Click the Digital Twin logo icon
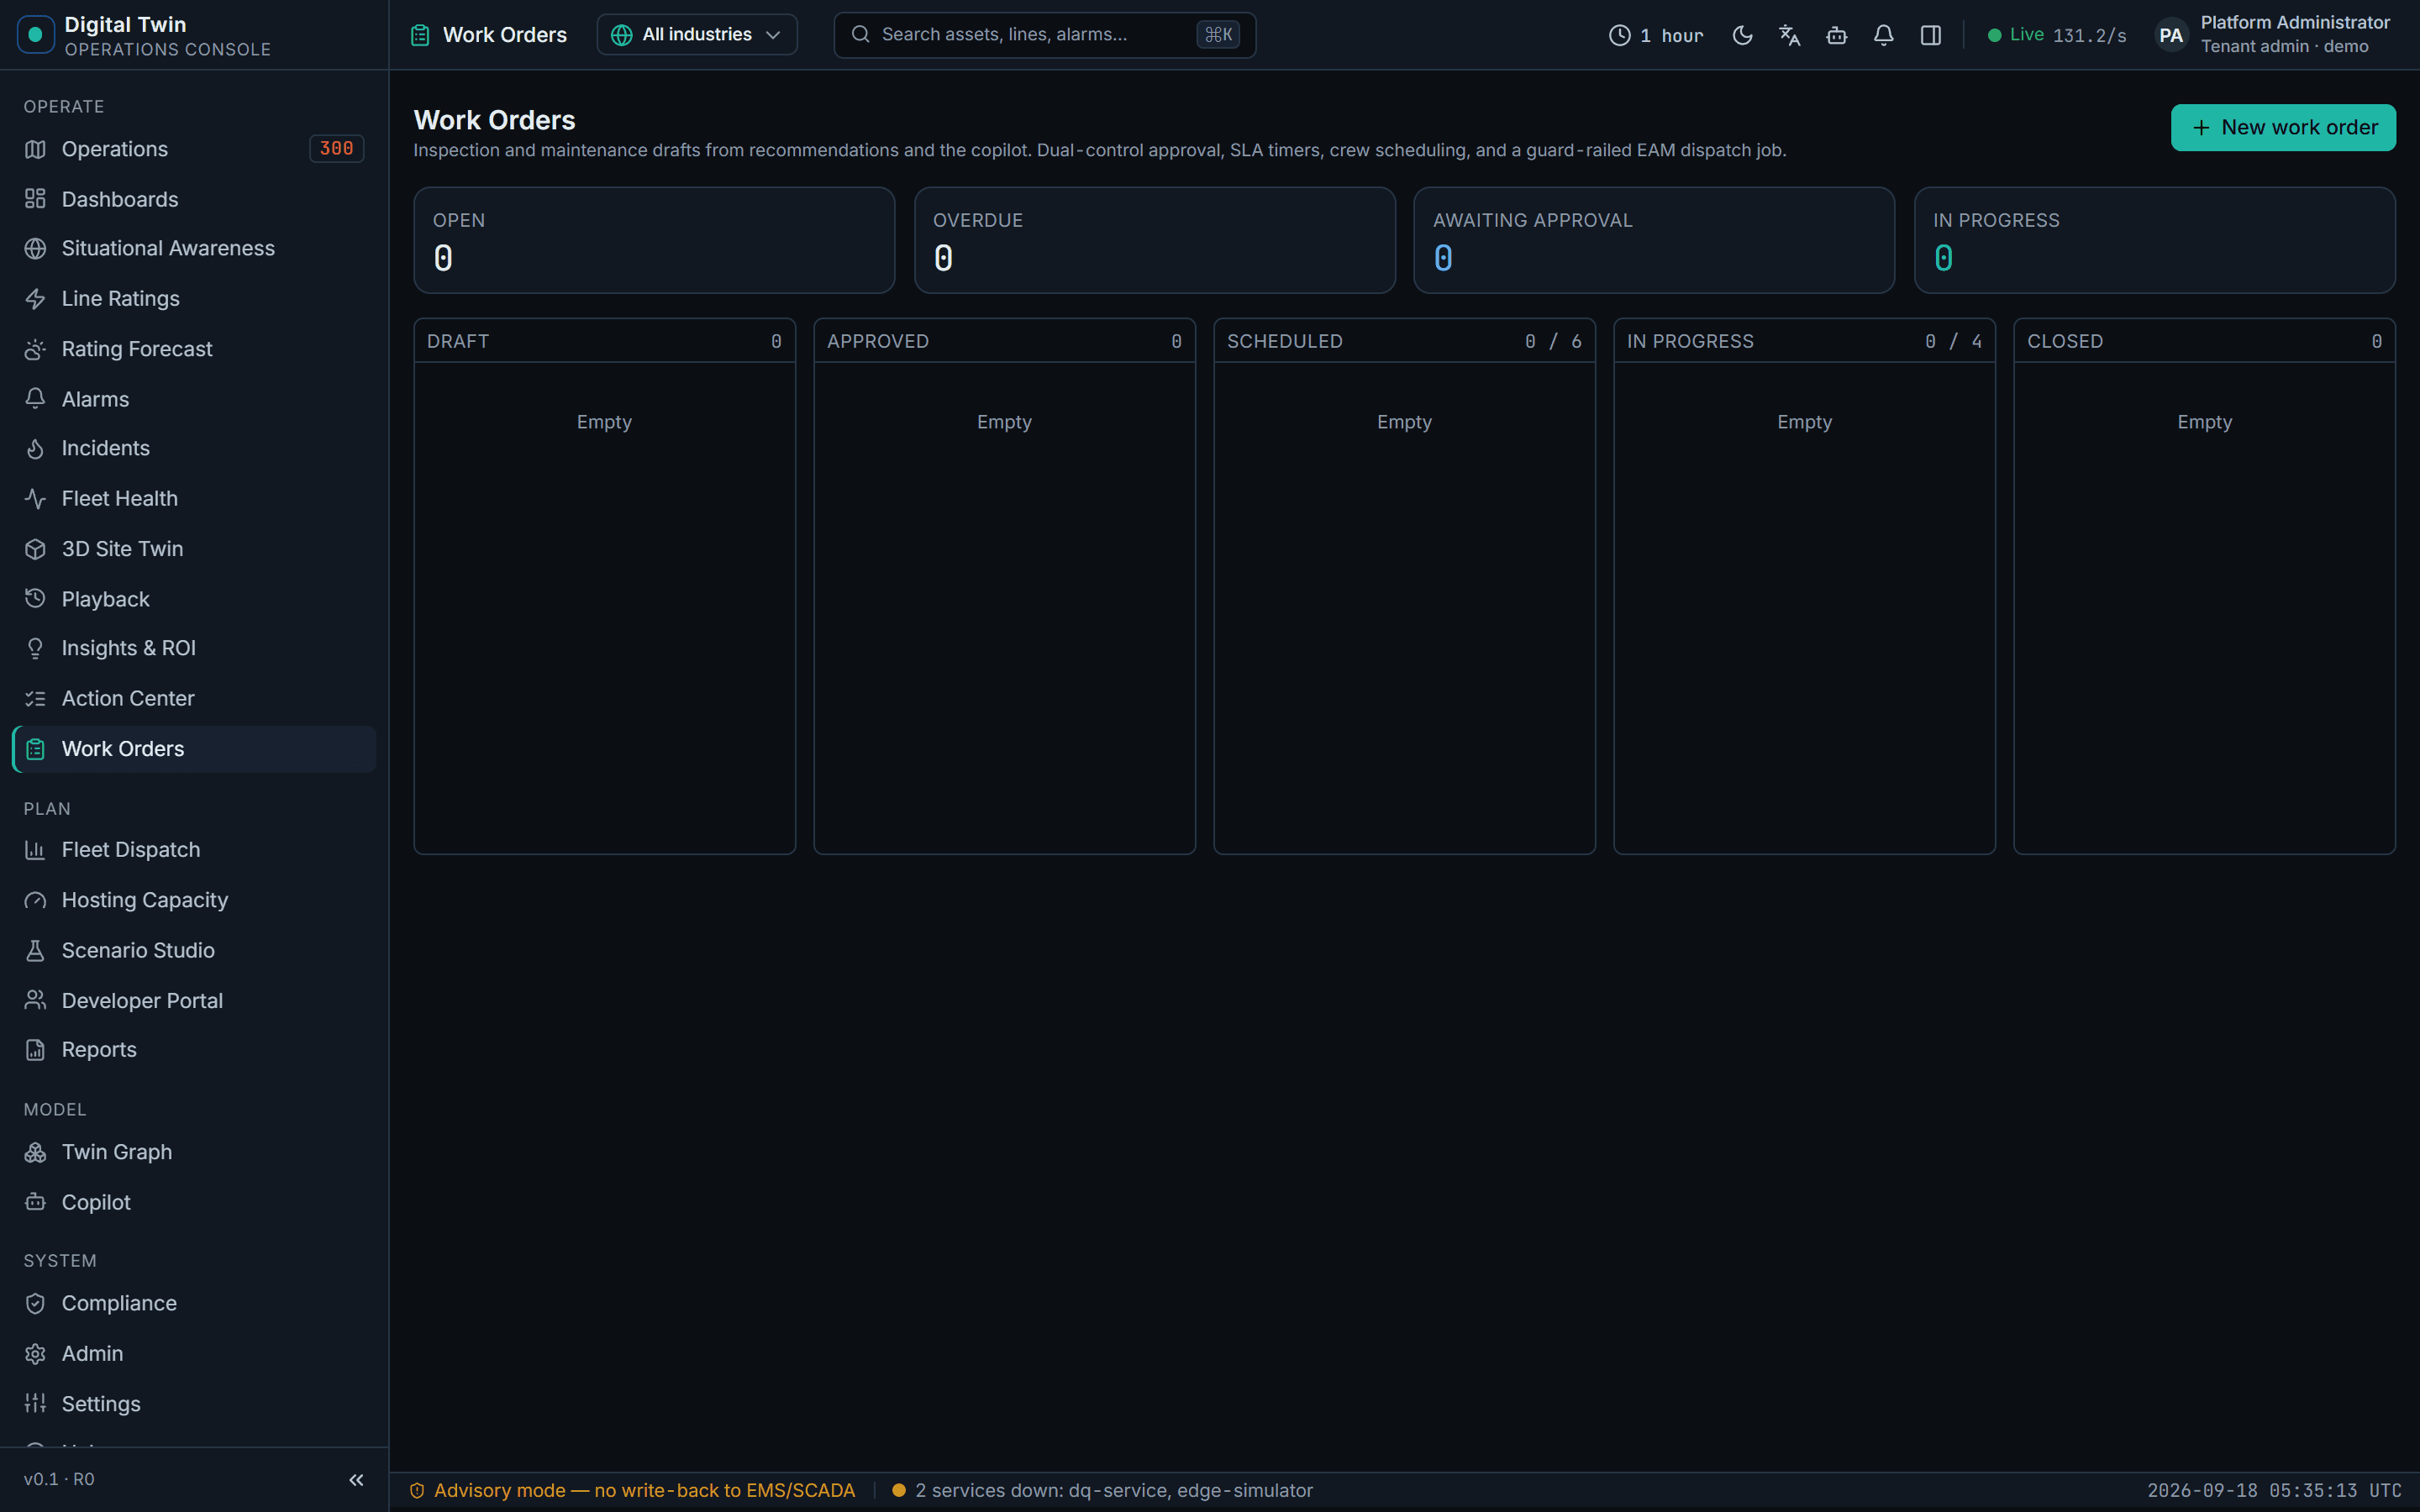The height and width of the screenshot is (1512, 2420). pyautogui.click(x=36, y=35)
